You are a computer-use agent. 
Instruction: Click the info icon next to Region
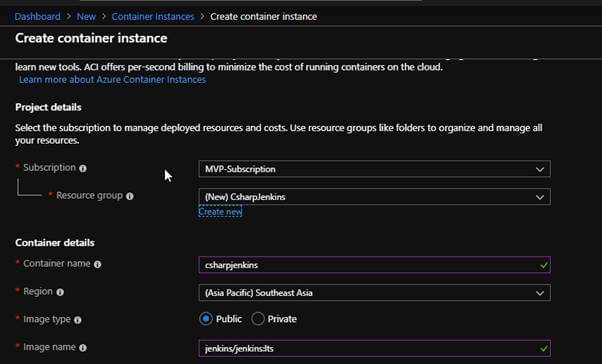coord(60,292)
